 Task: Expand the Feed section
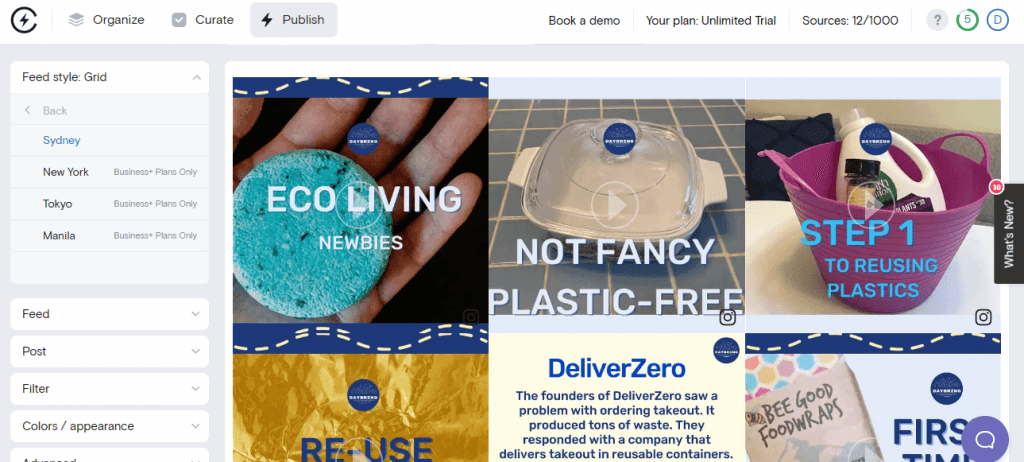110,314
